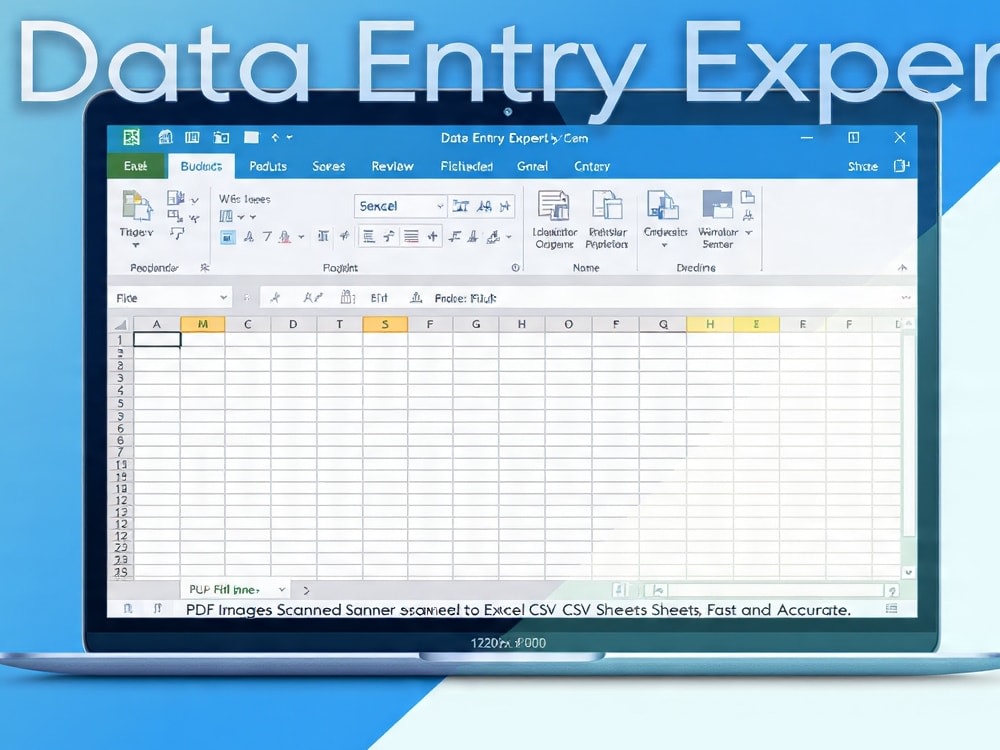This screenshot has height=750, width=1000.
Task: Switch to the Cntery tab
Action: click(x=592, y=166)
